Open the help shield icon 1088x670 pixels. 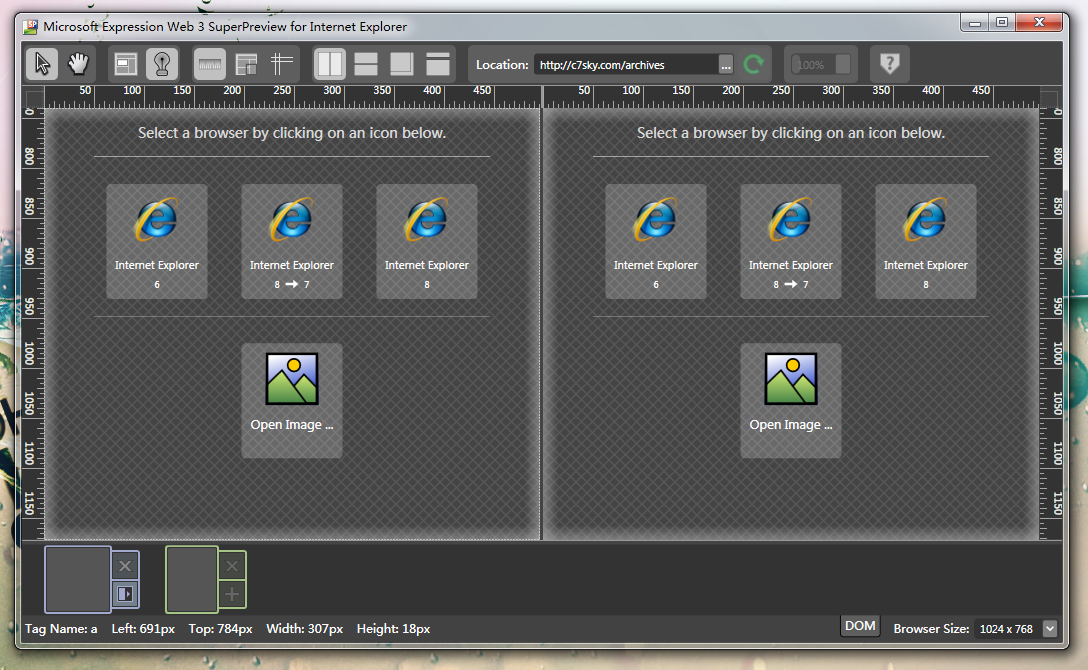pyautogui.click(x=890, y=64)
